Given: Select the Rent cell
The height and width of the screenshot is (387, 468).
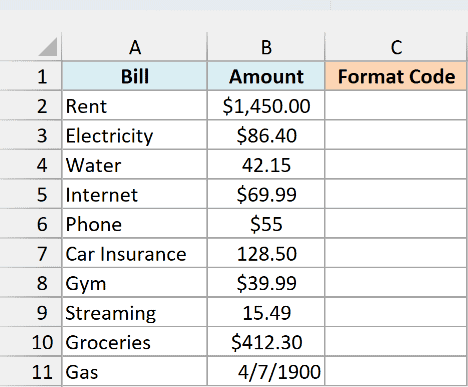Looking at the screenshot, I should 135,105.
